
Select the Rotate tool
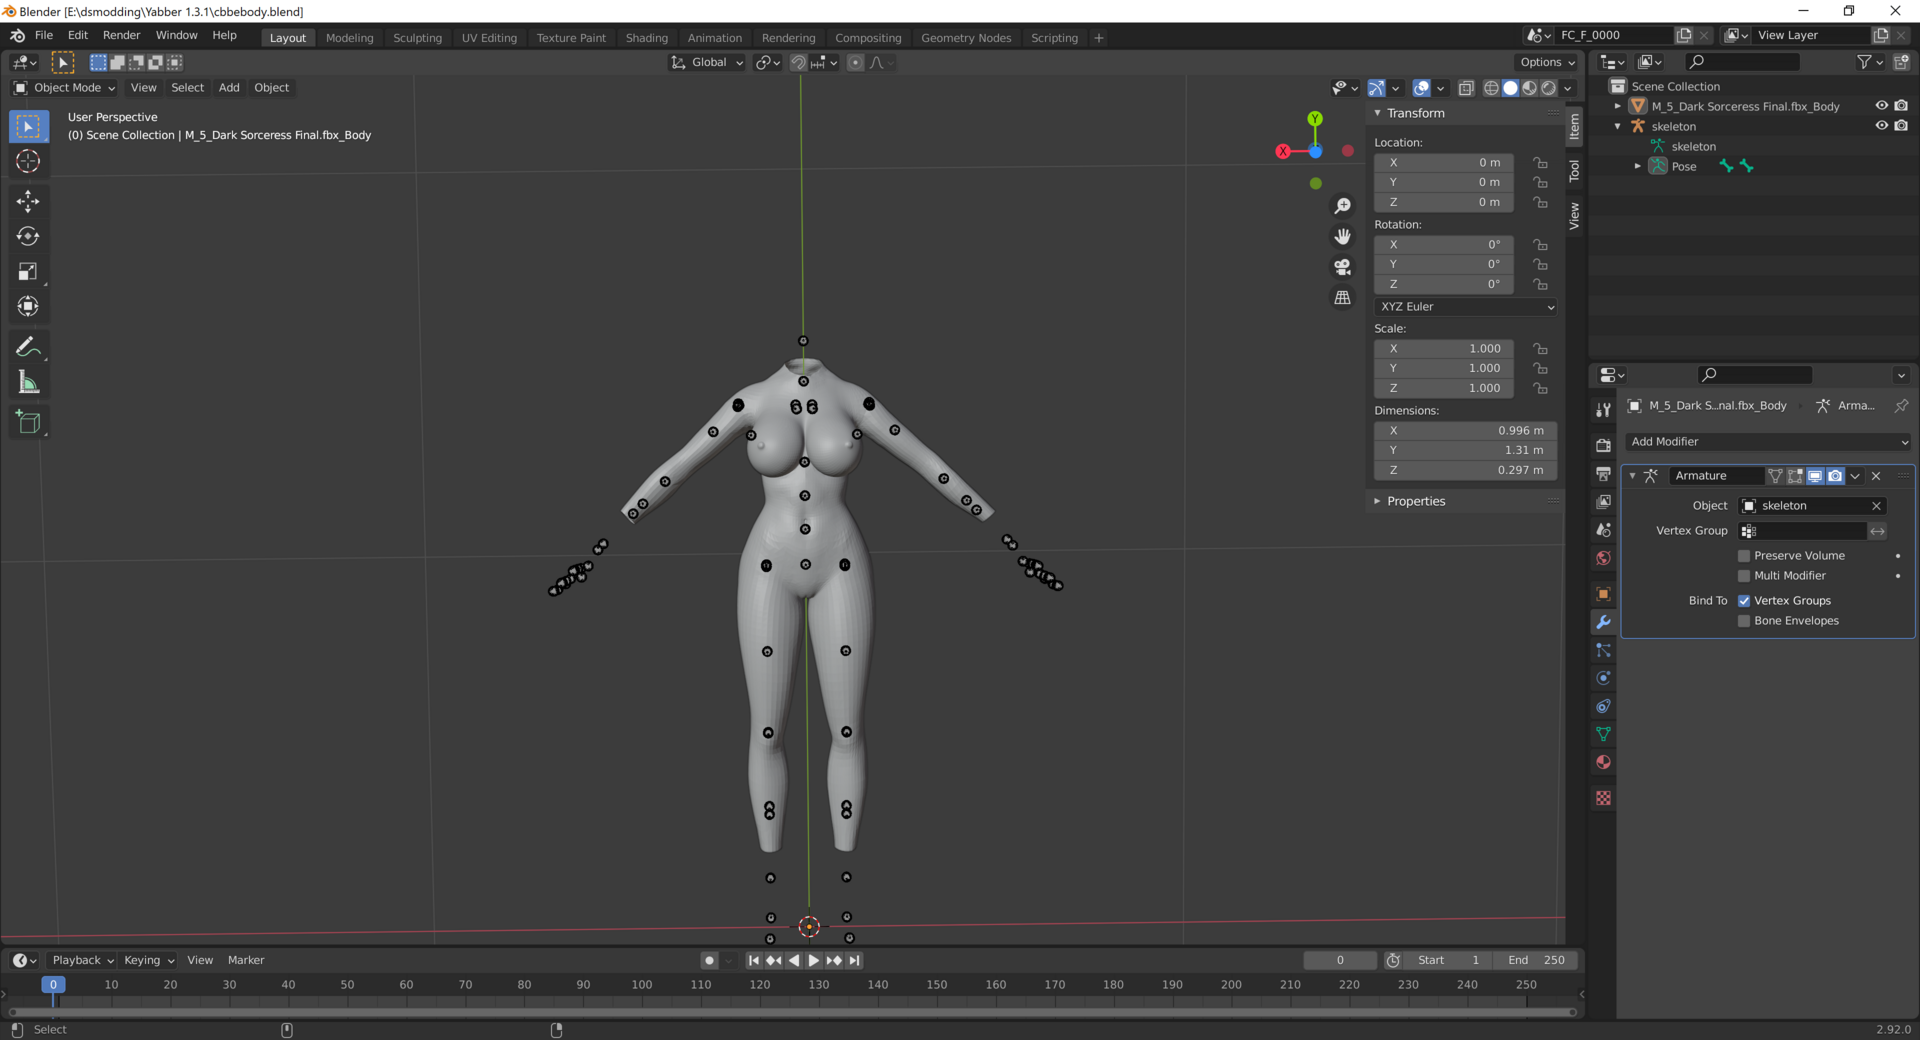[x=28, y=236]
